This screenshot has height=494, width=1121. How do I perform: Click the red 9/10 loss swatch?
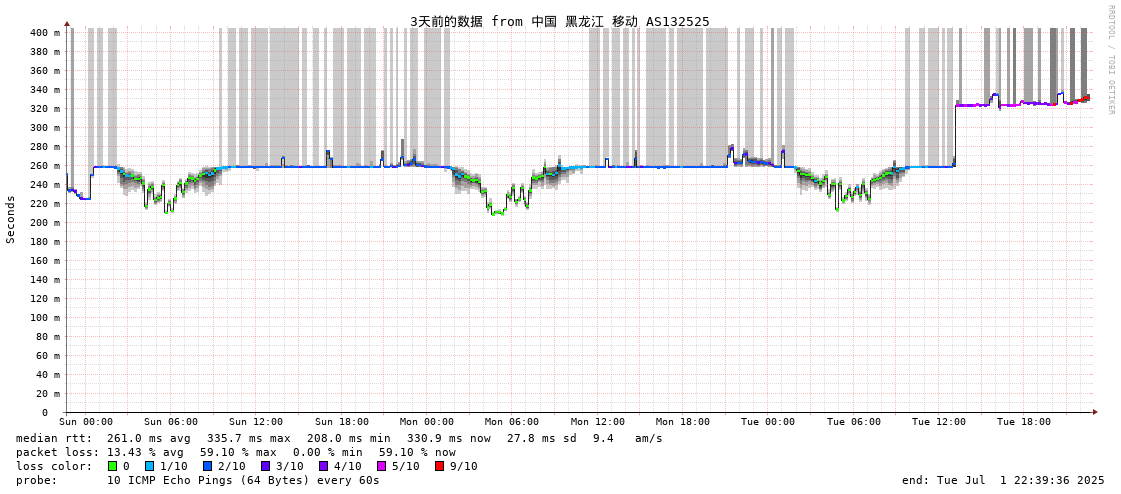[x=440, y=466]
